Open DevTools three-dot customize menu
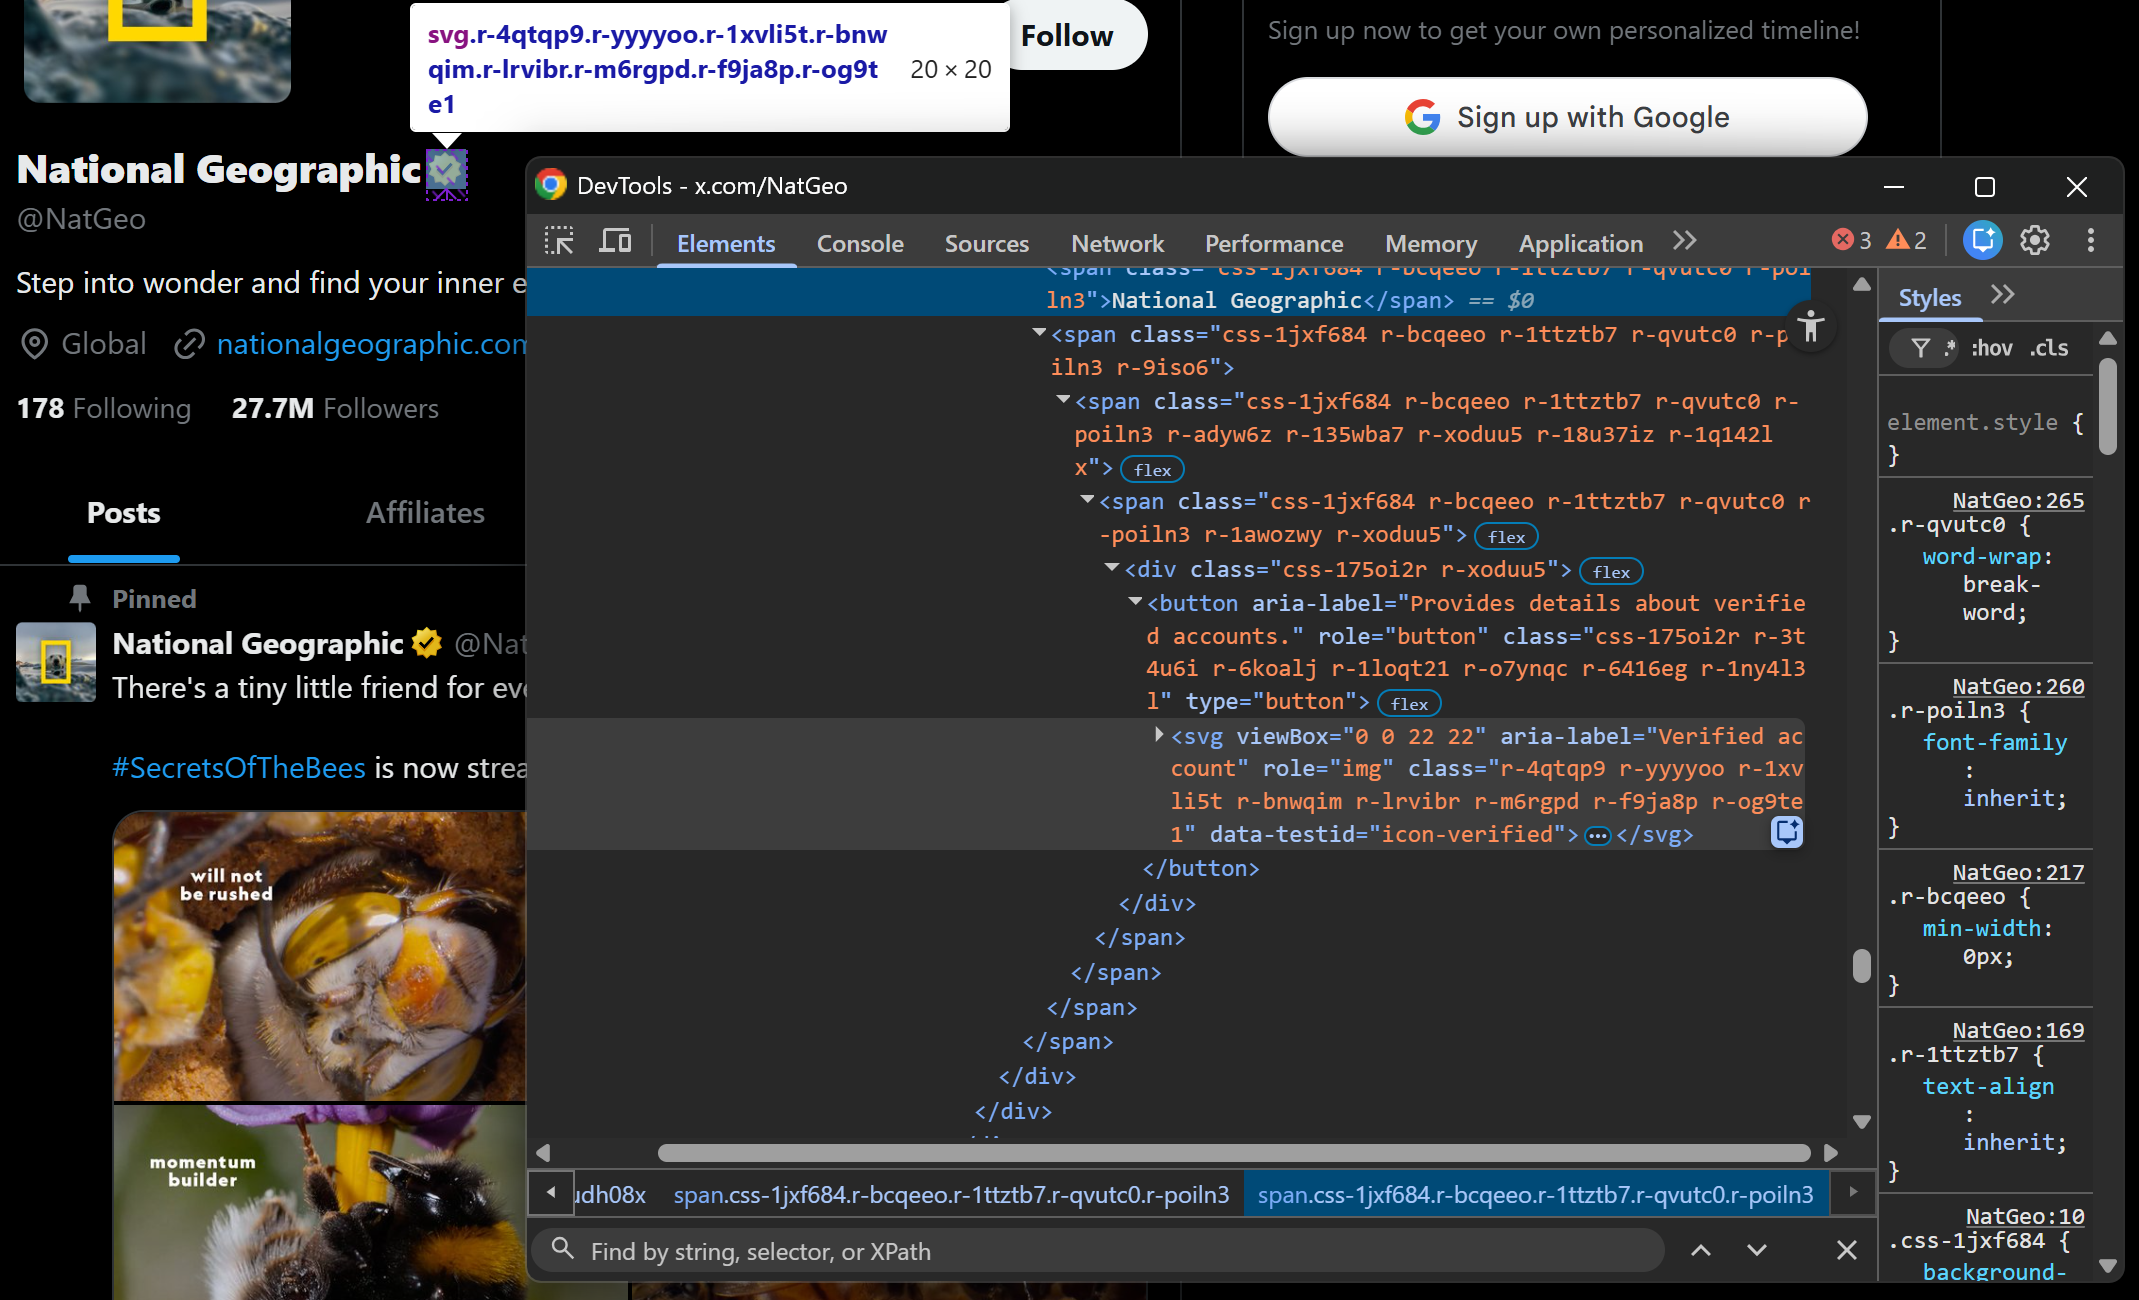The width and height of the screenshot is (2139, 1300). 2090,240
